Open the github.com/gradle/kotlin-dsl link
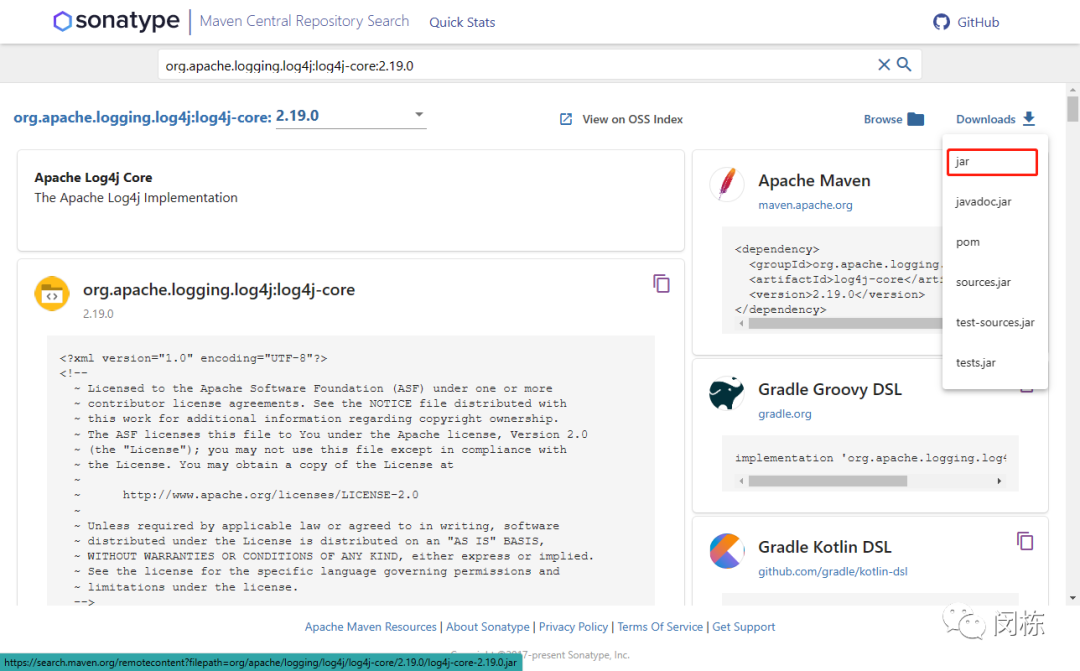The image size is (1080, 671). pos(833,571)
